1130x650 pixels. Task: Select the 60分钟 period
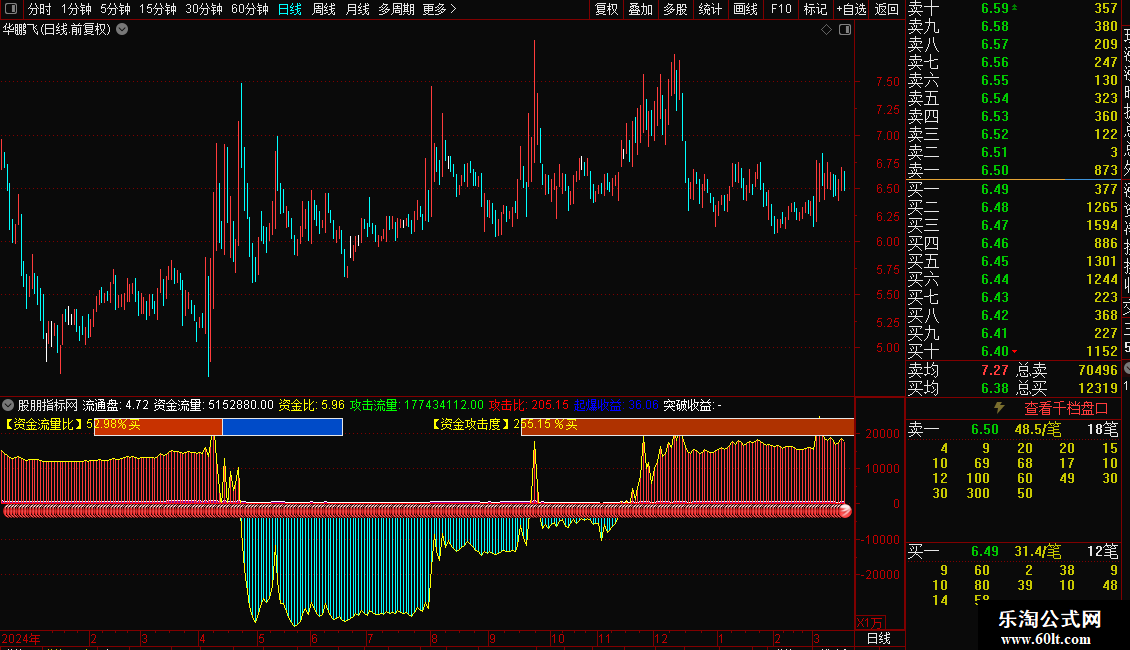(249, 9)
